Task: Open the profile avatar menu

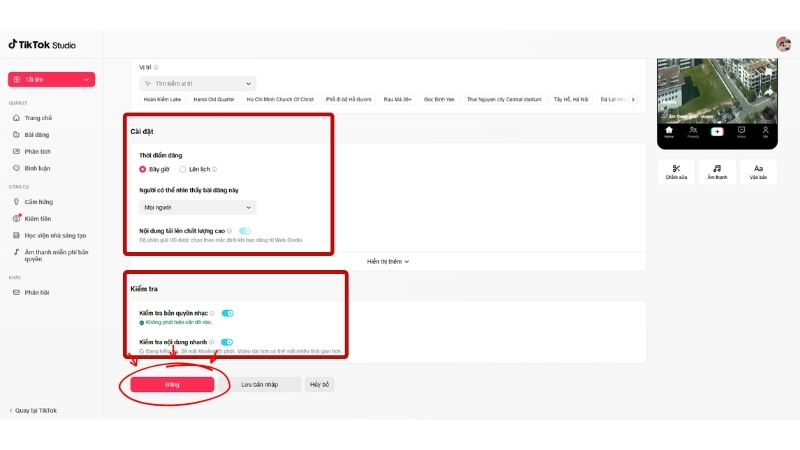Action: tap(783, 44)
